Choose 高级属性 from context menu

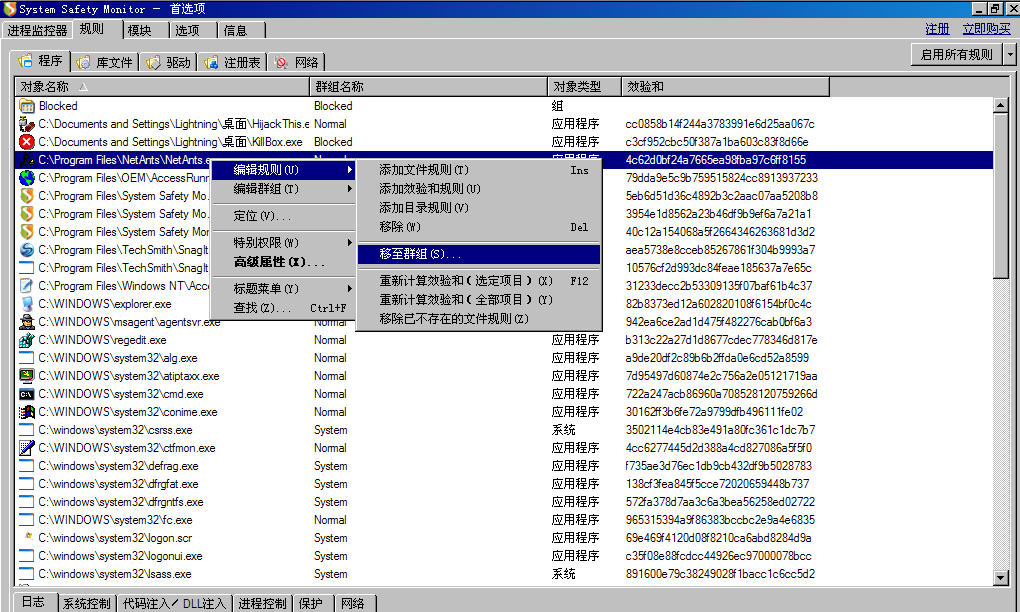284,262
